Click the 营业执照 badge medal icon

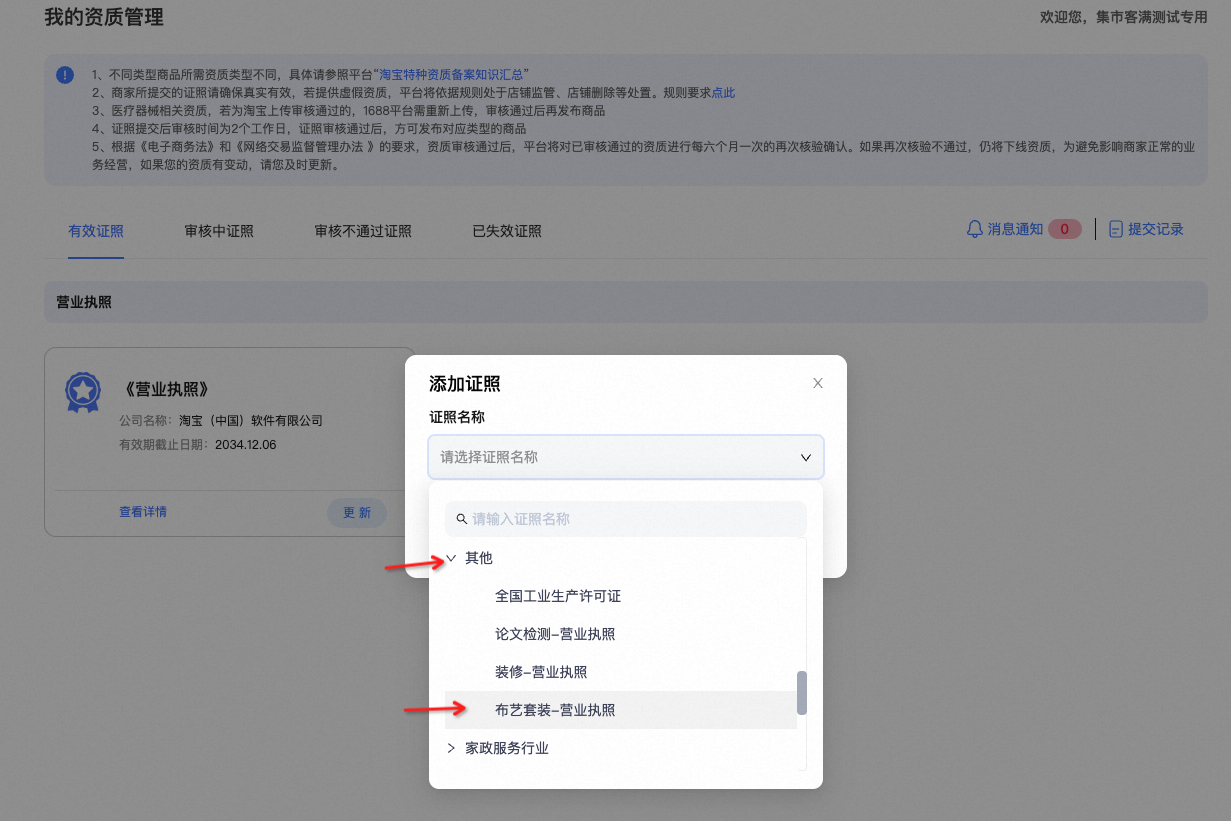(x=82, y=393)
